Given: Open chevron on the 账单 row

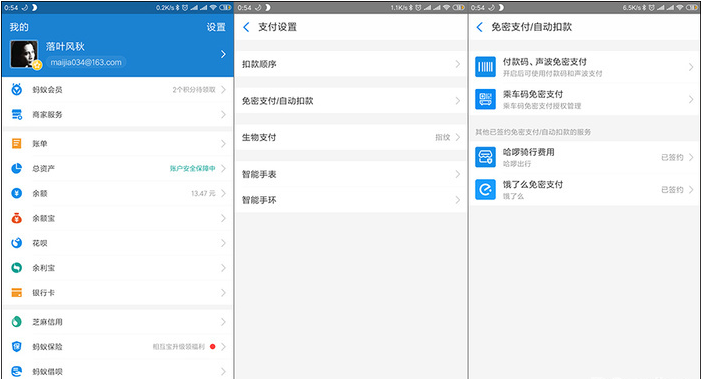Looking at the screenshot, I should tap(223, 144).
